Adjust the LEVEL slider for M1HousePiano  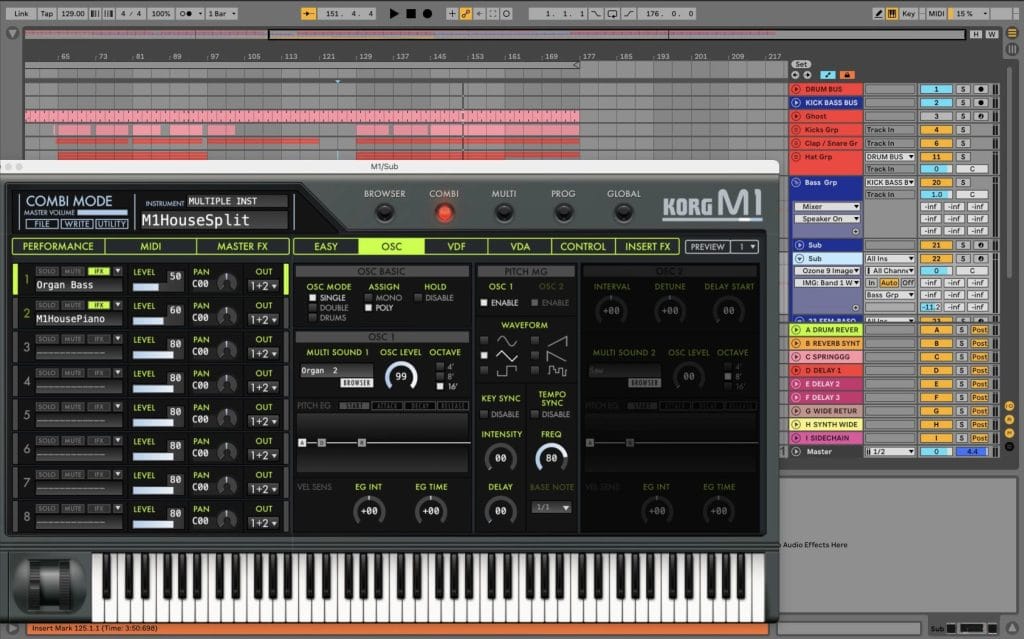point(150,320)
